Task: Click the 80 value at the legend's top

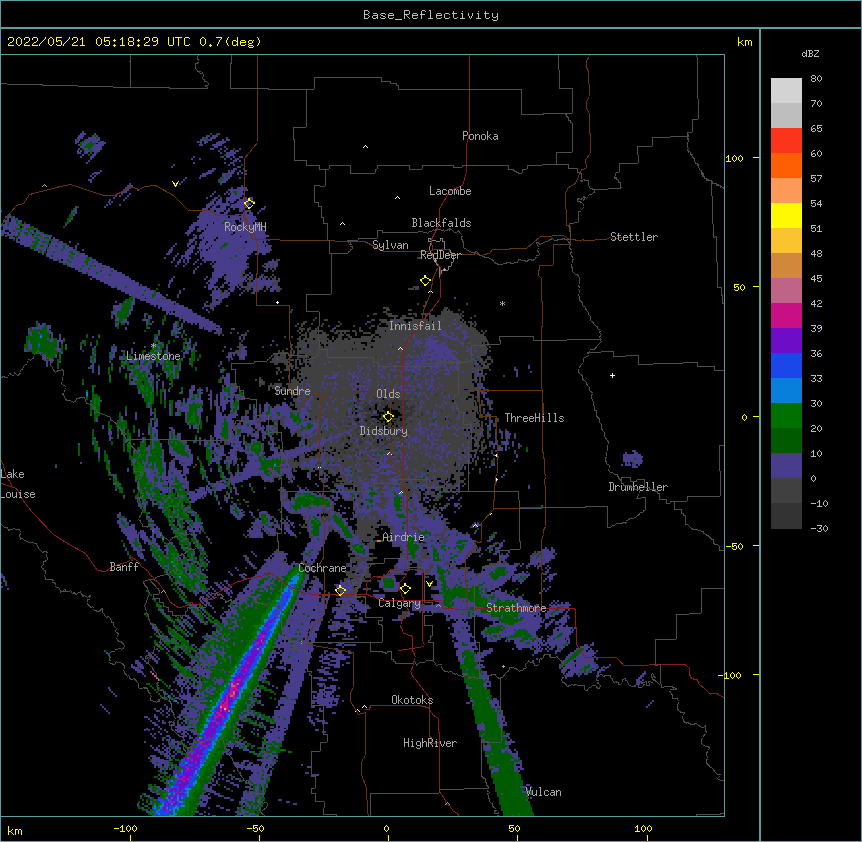Action: [x=816, y=79]
